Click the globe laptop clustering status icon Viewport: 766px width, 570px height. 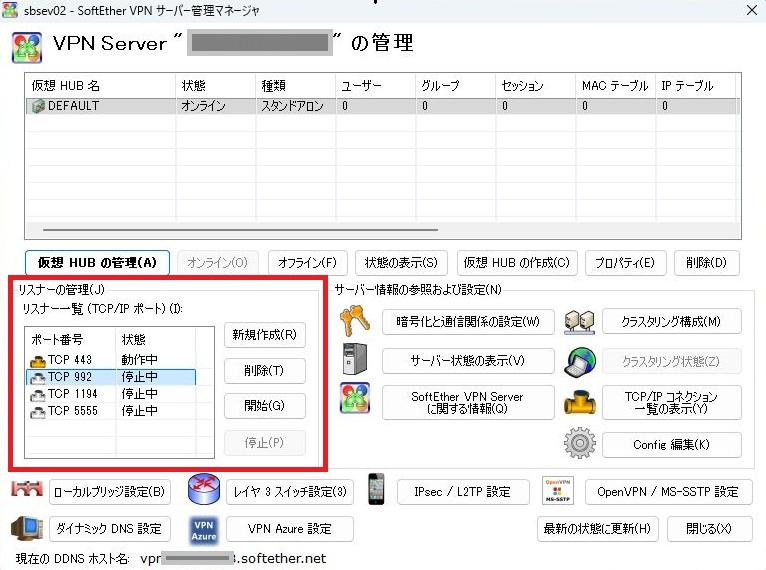point(580,362)
